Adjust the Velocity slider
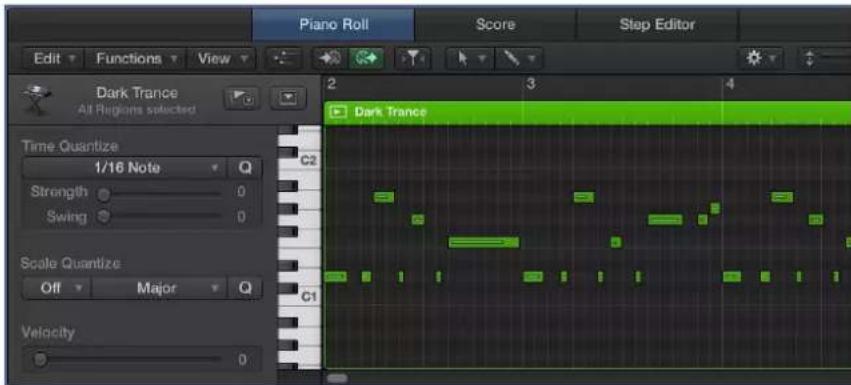This screenshot has width=851, height=385. [x=41, y=359]
